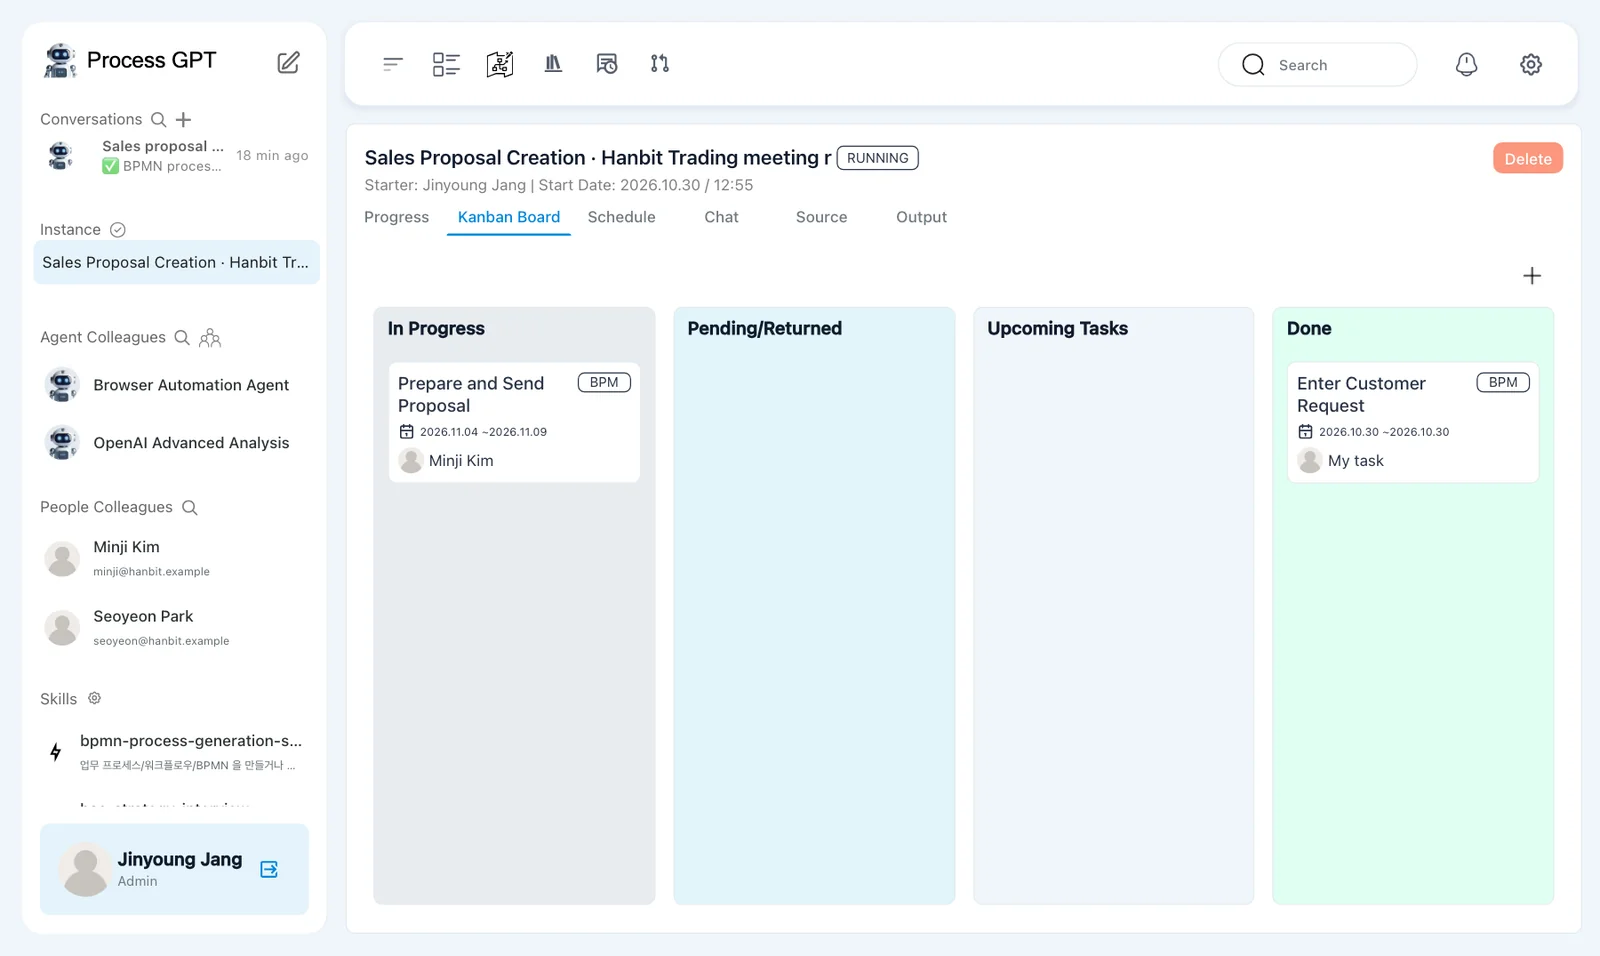Search Agent Colleagues via magnifier icon
This screenshot has height=956, width=1600.
point(182,337)
